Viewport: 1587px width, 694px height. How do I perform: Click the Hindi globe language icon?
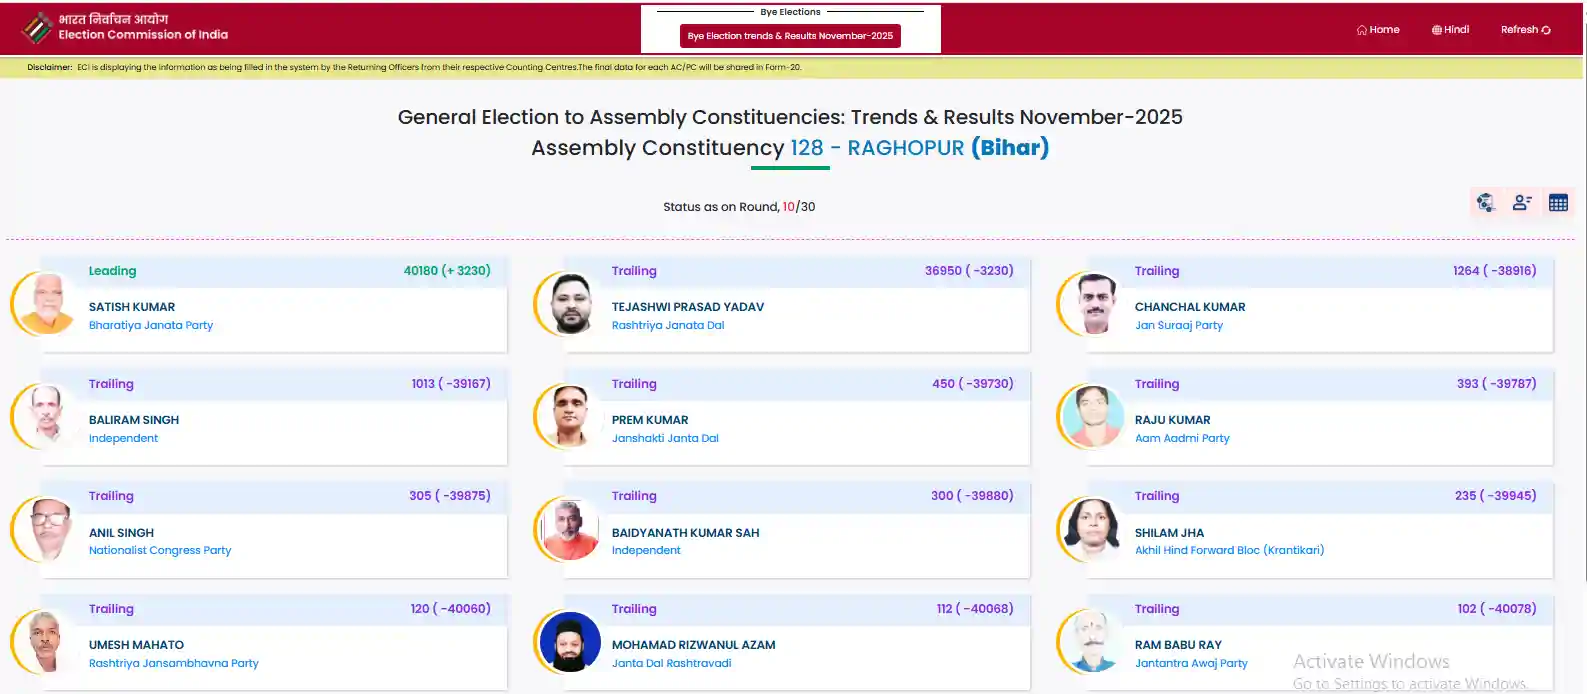coord(1437,30)
